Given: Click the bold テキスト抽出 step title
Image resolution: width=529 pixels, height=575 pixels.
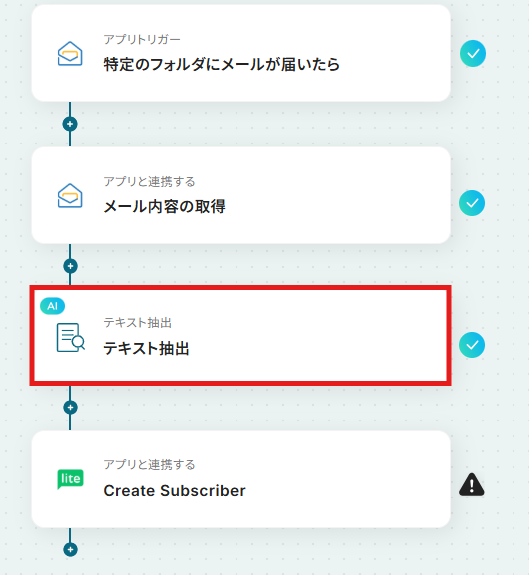Looking at the screenshot, I should point(146,348).
